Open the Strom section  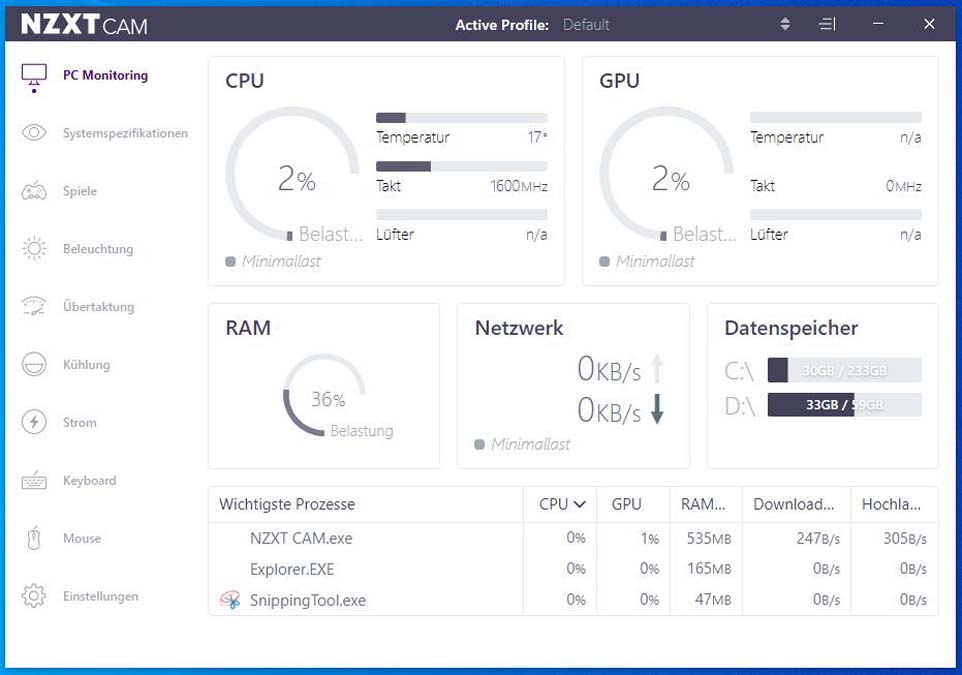click(79, 422)
